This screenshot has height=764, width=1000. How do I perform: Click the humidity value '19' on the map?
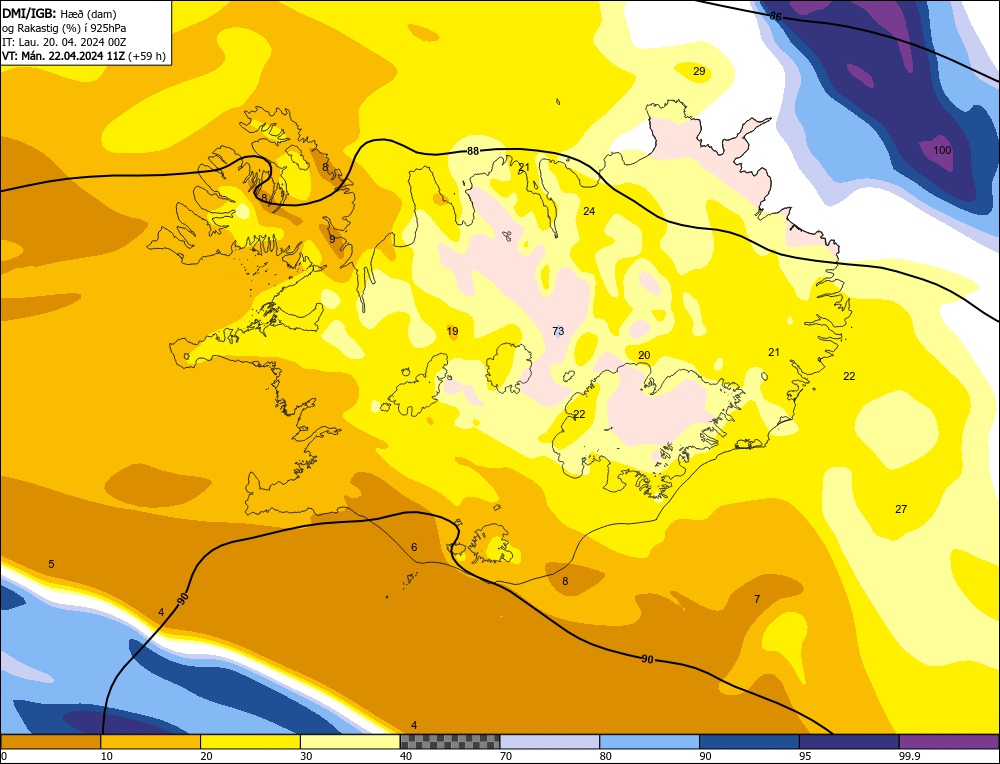[x=452, y=331]
